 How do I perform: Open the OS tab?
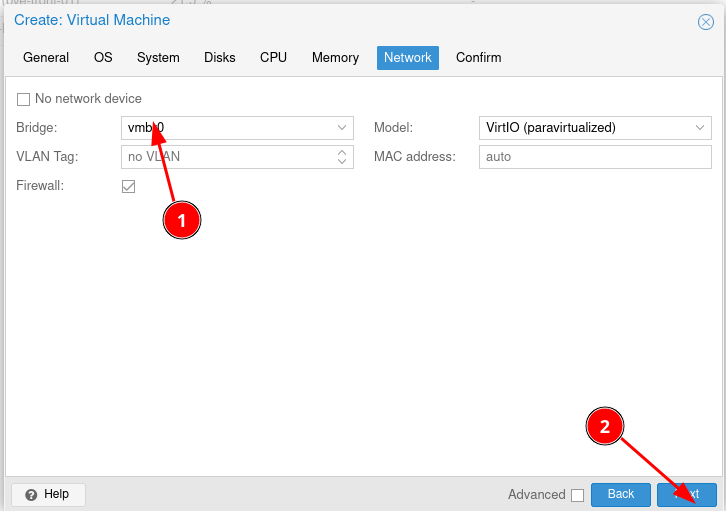click(x=103, y=58)
